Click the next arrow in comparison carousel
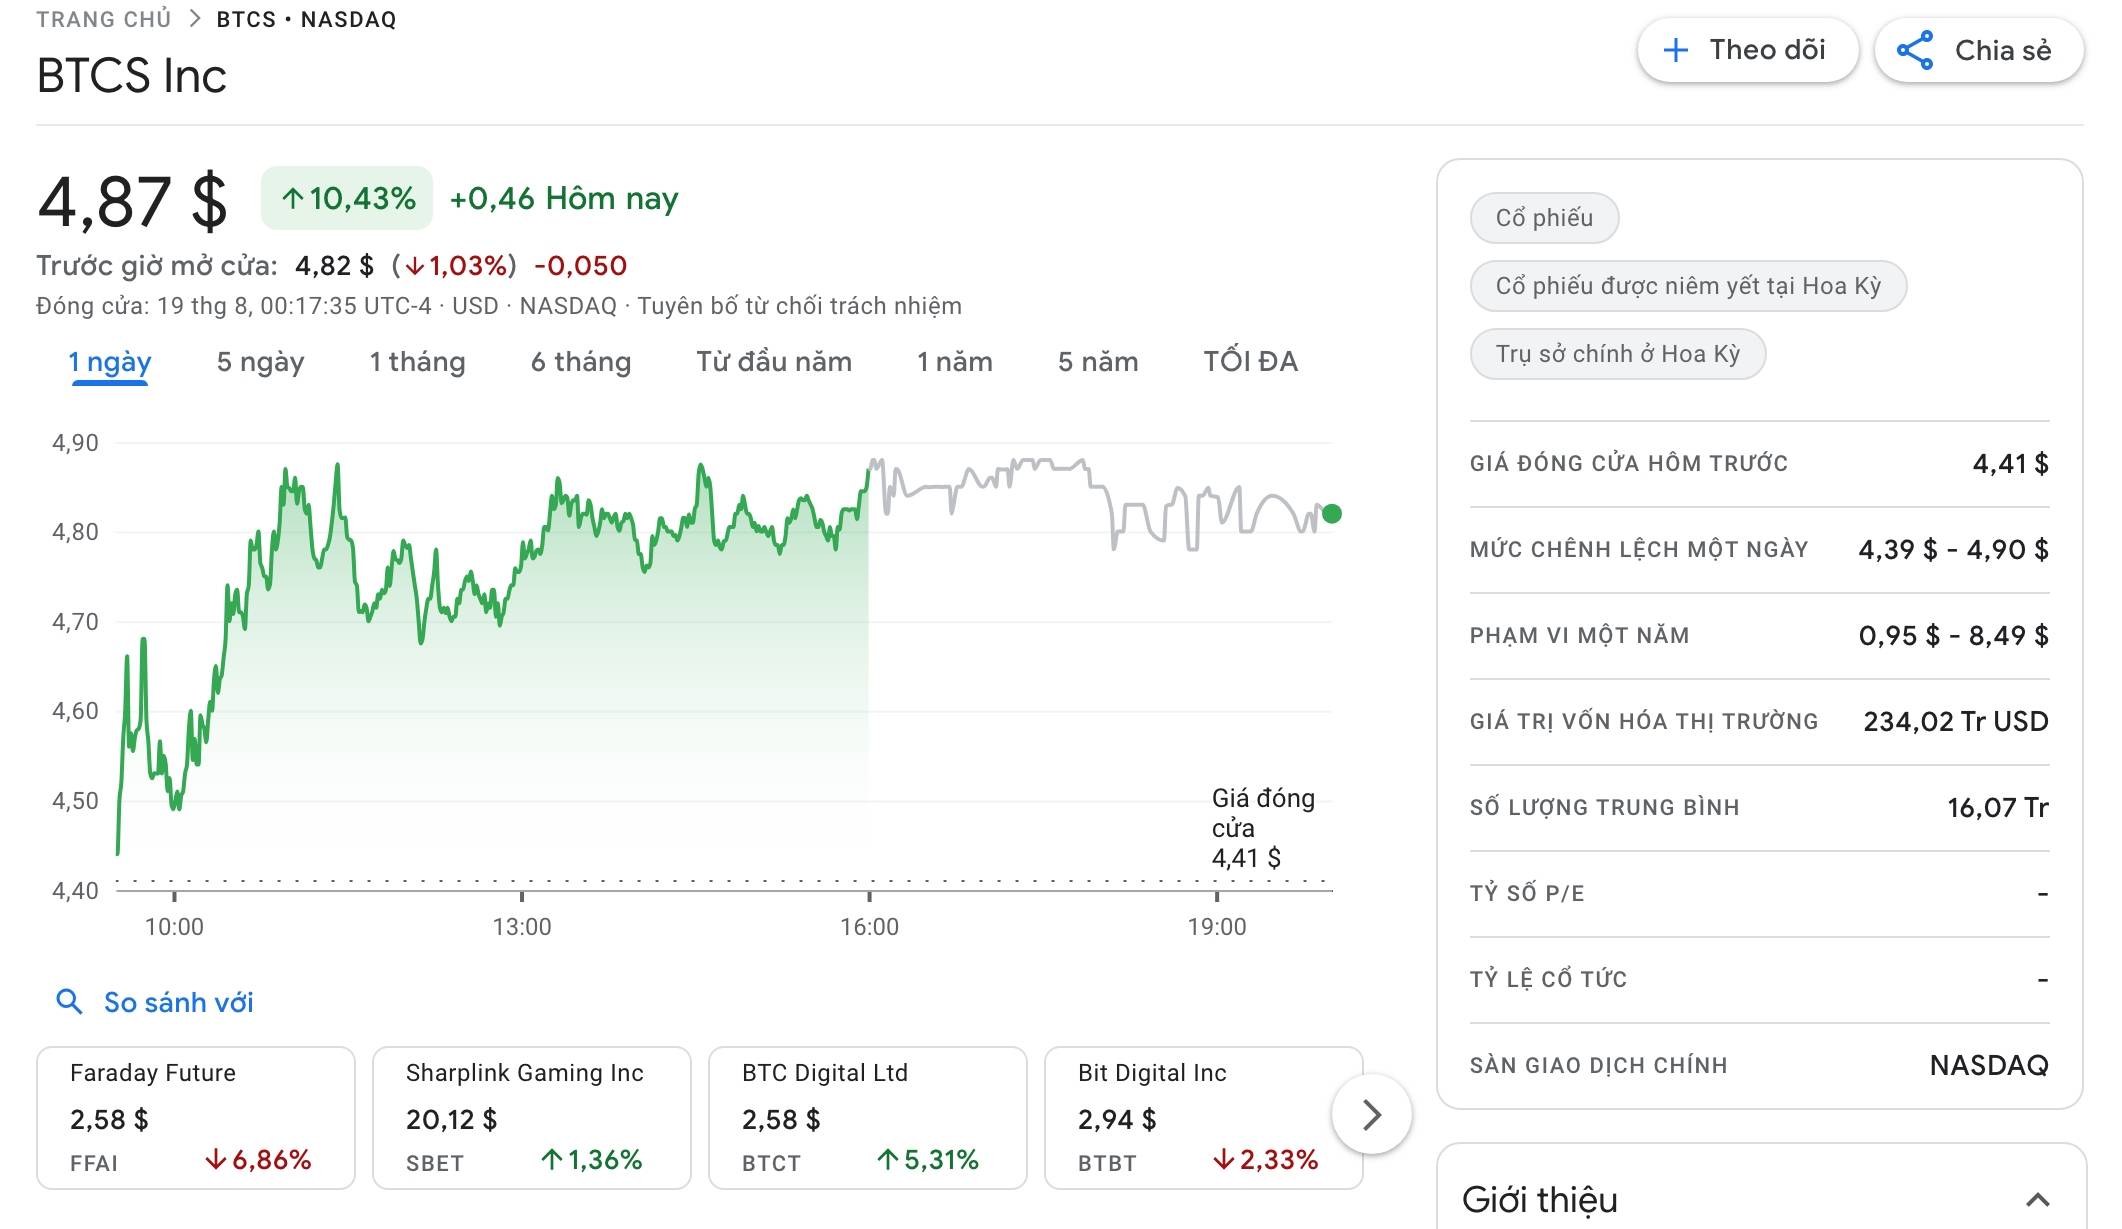The height and width of the screenshot is (1229, 2122). click(x=1372, y=1114)
